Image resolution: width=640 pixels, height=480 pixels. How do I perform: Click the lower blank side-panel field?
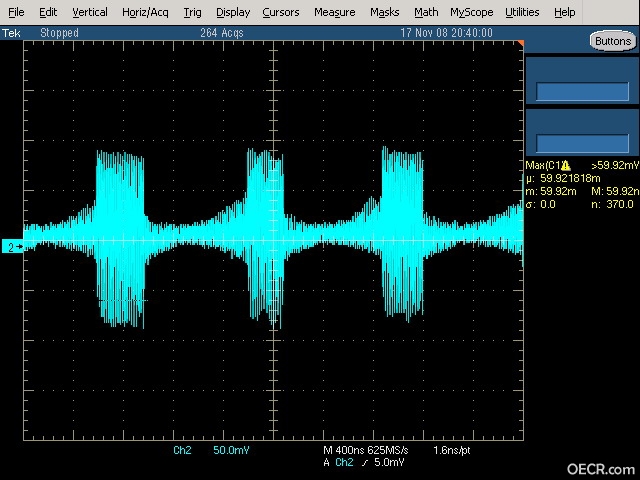[x=582, y=144]
